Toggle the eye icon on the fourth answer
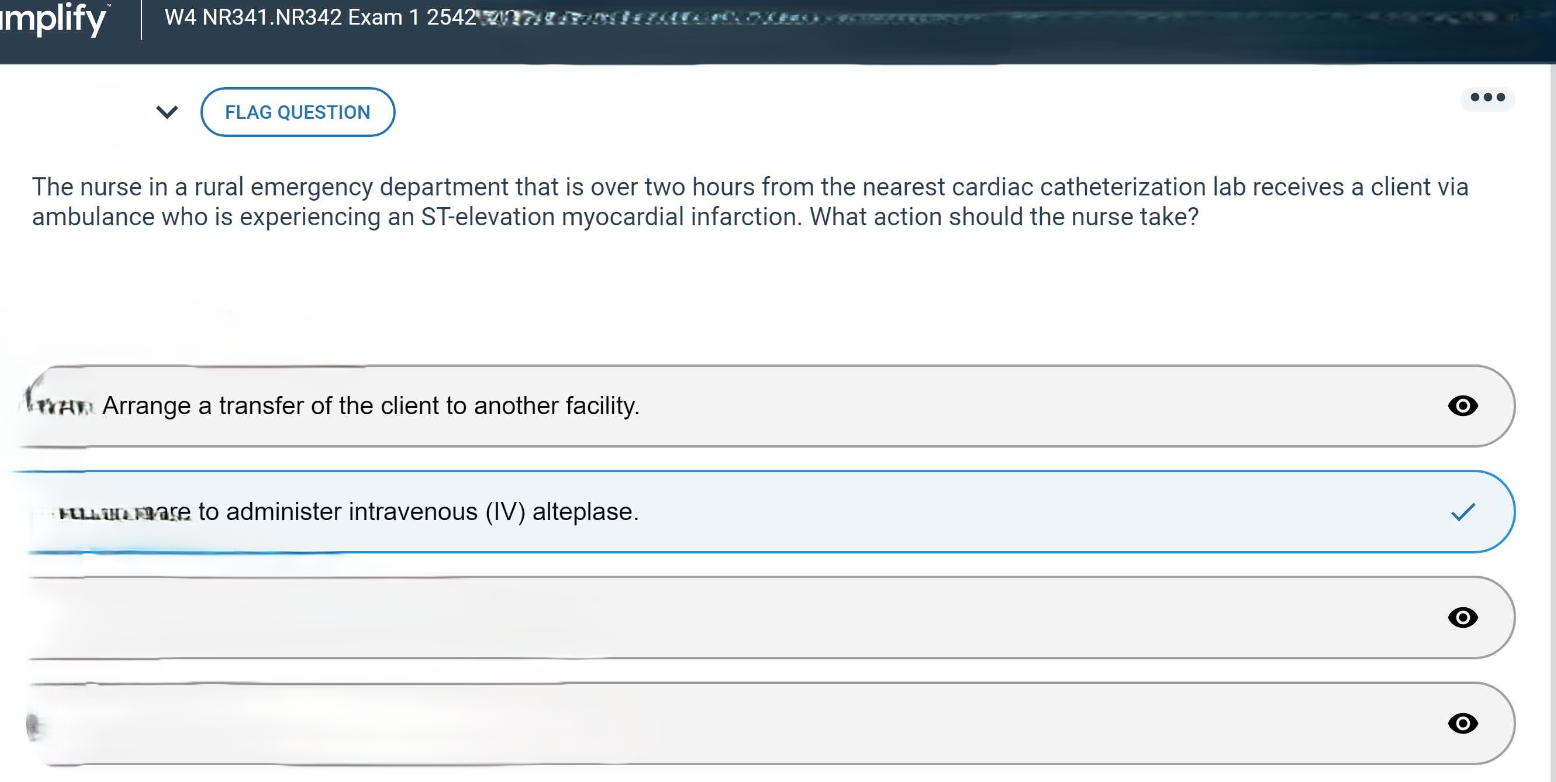Screen dimensions: 1556x782 [x=1462, y=723]
